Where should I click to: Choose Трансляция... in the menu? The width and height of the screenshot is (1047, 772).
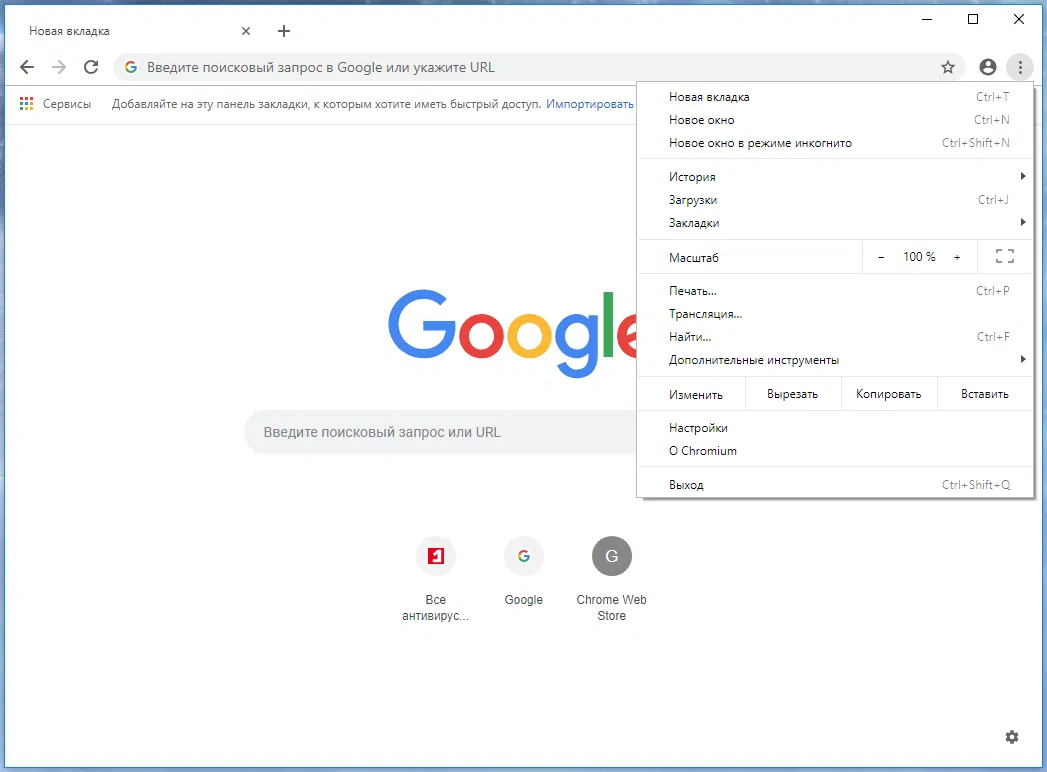click(x=835, y=314)
